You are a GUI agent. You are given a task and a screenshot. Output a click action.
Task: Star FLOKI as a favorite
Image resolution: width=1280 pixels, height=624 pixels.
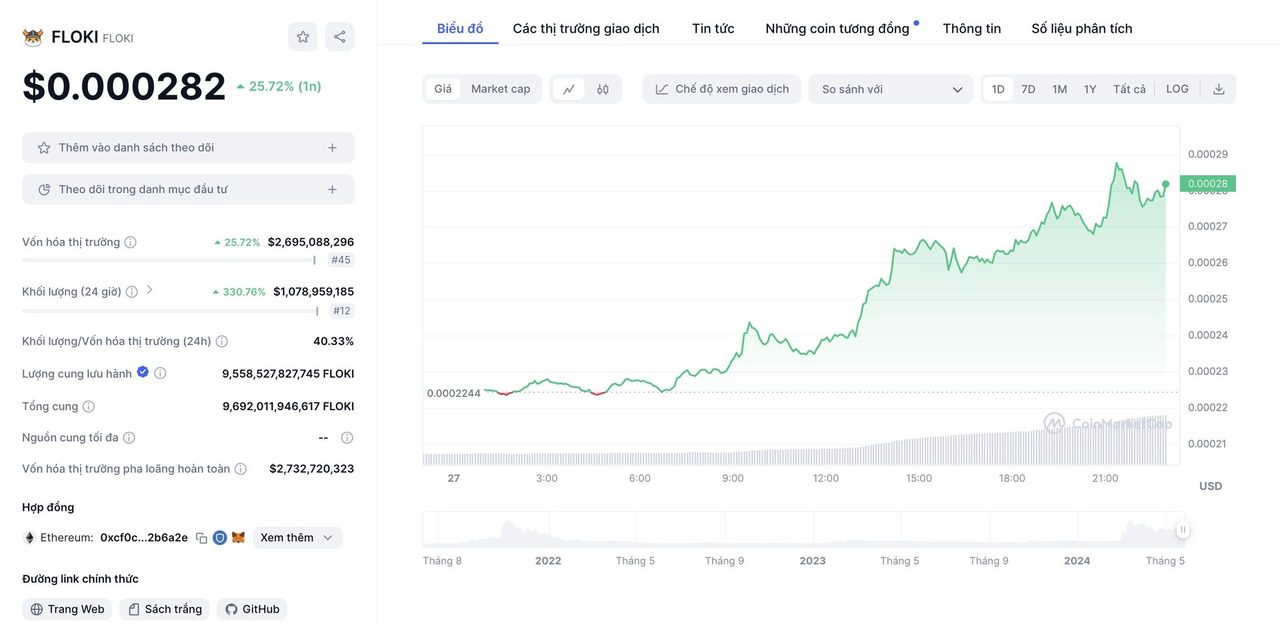(303, 37)
